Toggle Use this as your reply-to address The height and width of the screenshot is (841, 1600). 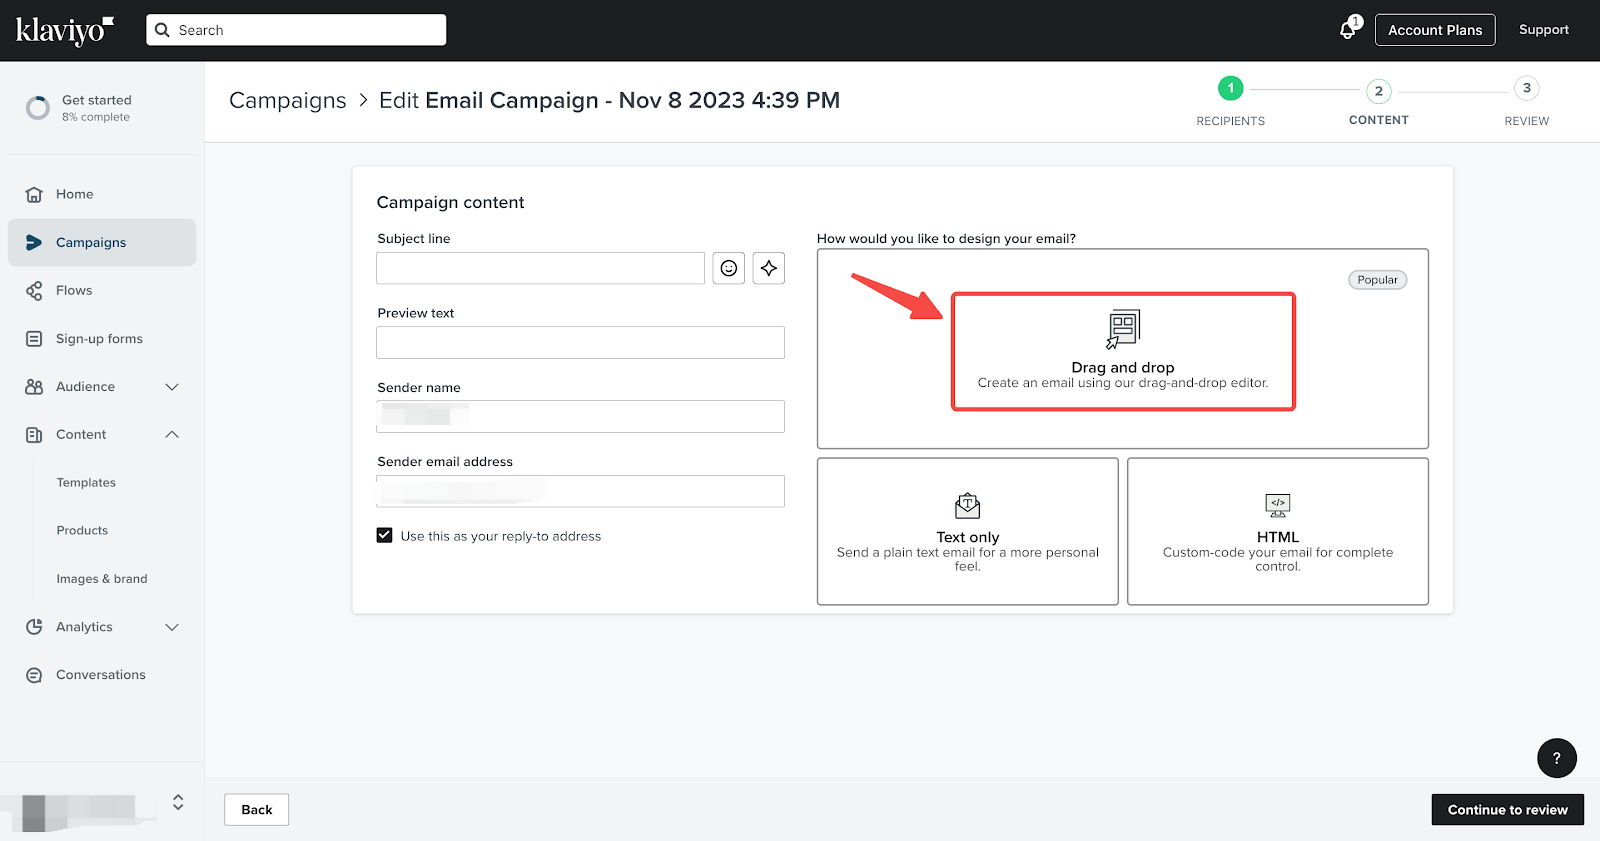click(x=384, y=535)
